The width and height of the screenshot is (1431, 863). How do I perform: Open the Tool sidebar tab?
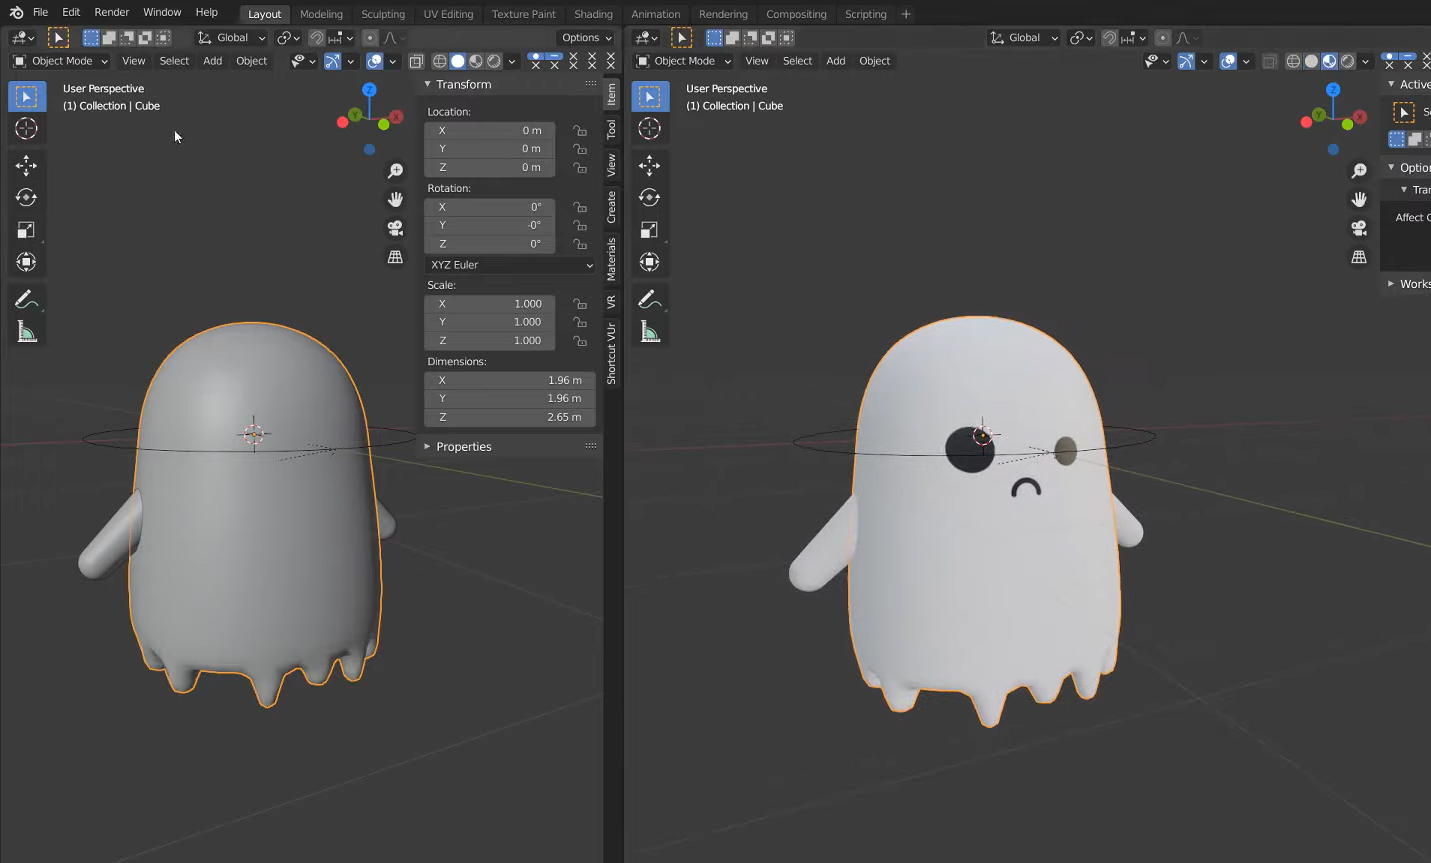(611, 129)
